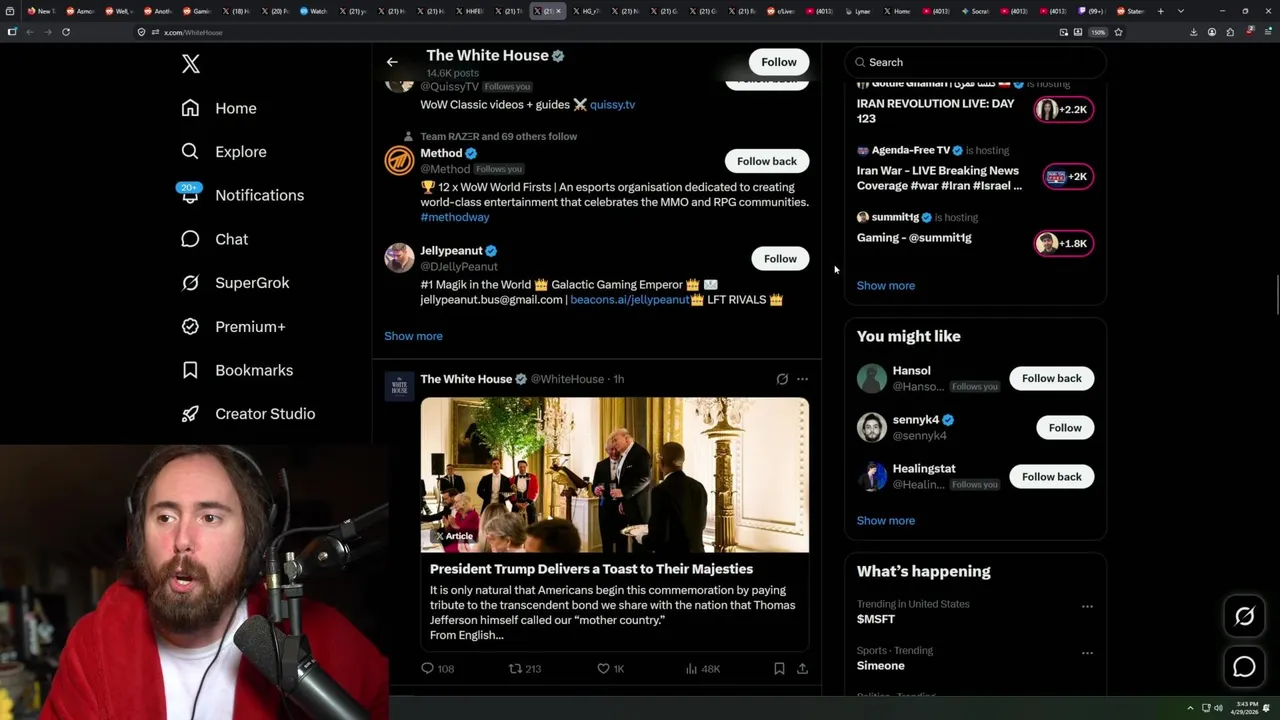This screenshot has width=1280, height=720.
Task: Repost the White House post
Action: pyautogui.click(x=525, y=669)
